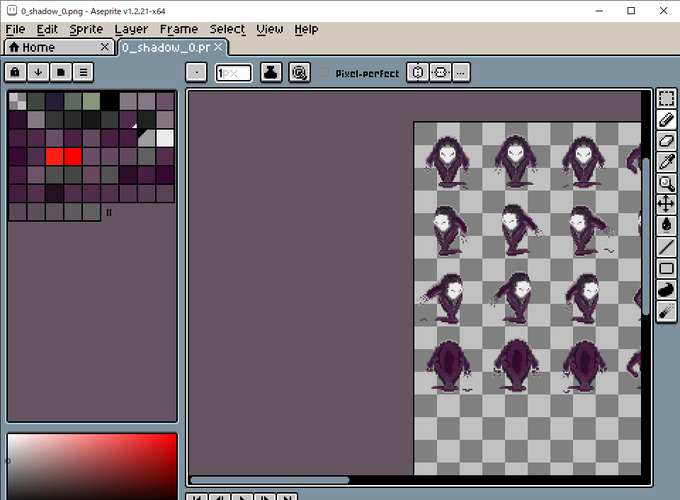The image size is (680, 500).
Task: Click the brush size input field
Action: [233, 73]
